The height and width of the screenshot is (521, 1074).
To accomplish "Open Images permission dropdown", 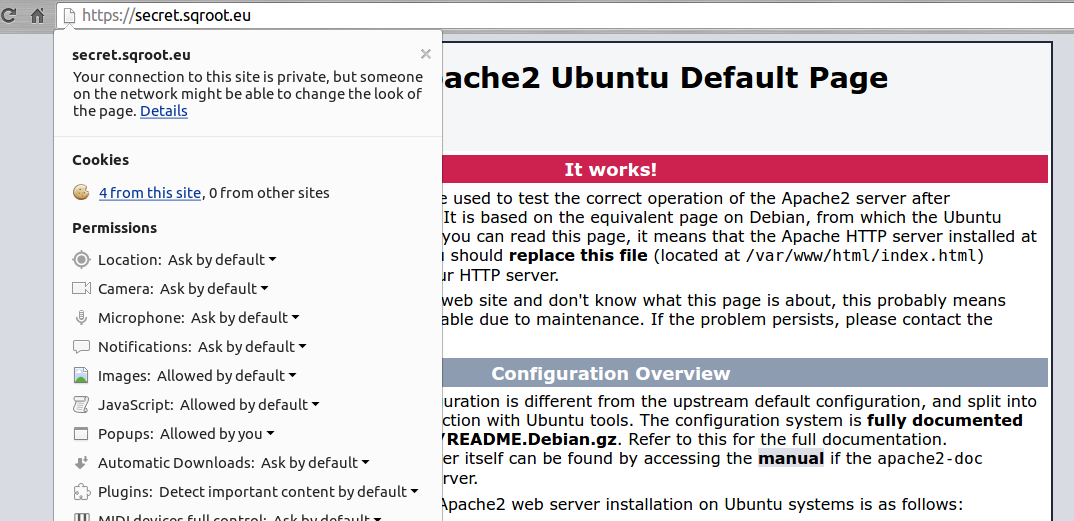I will [227, 376].
